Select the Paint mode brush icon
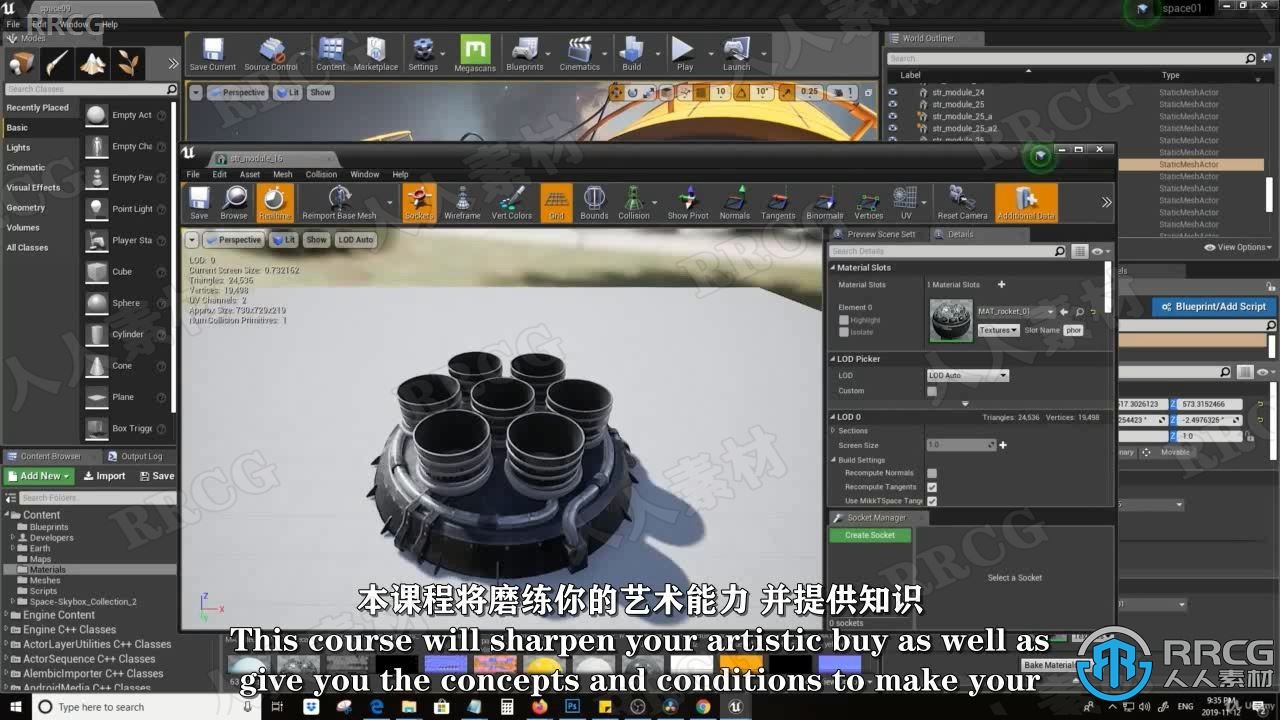The image size is (1280, 720). [x=57, y=63]
